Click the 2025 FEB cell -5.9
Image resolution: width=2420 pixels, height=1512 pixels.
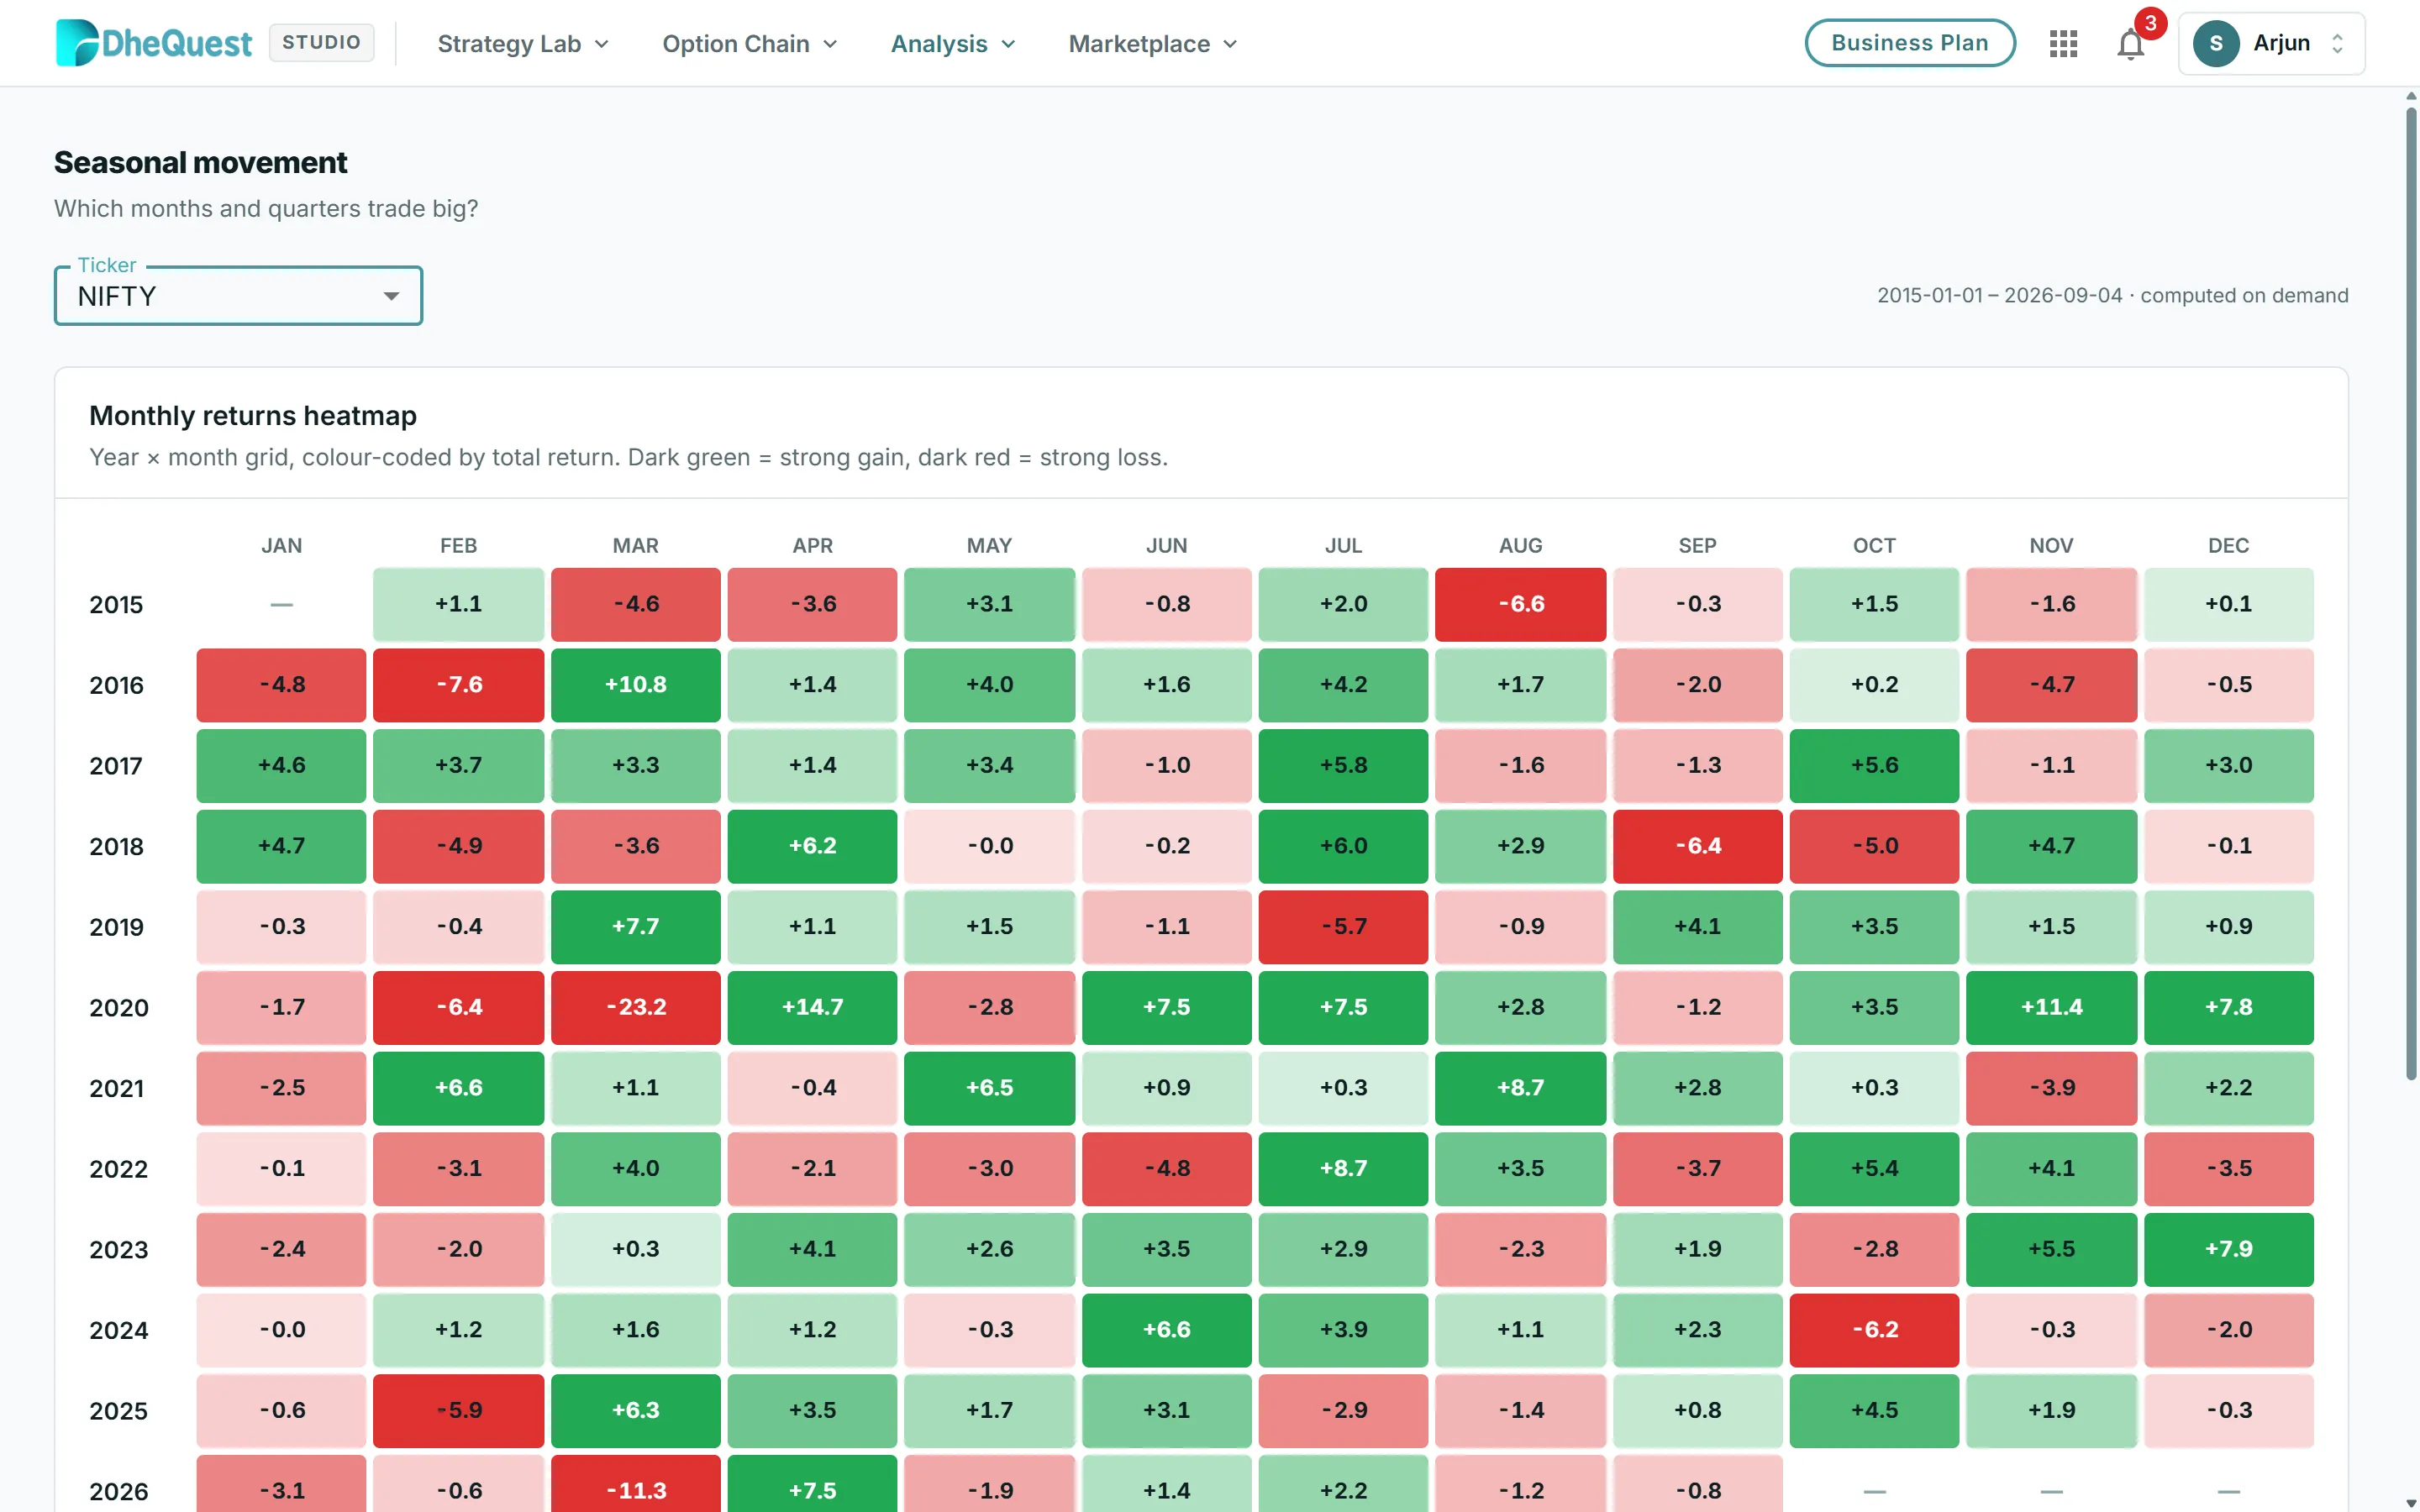[458, 1411]
